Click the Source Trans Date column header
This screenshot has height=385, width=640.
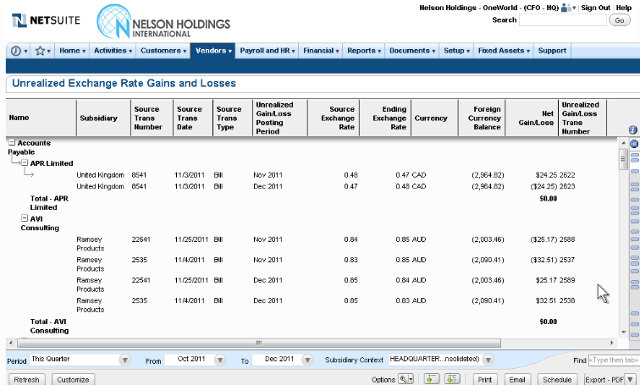pos(193,118)
